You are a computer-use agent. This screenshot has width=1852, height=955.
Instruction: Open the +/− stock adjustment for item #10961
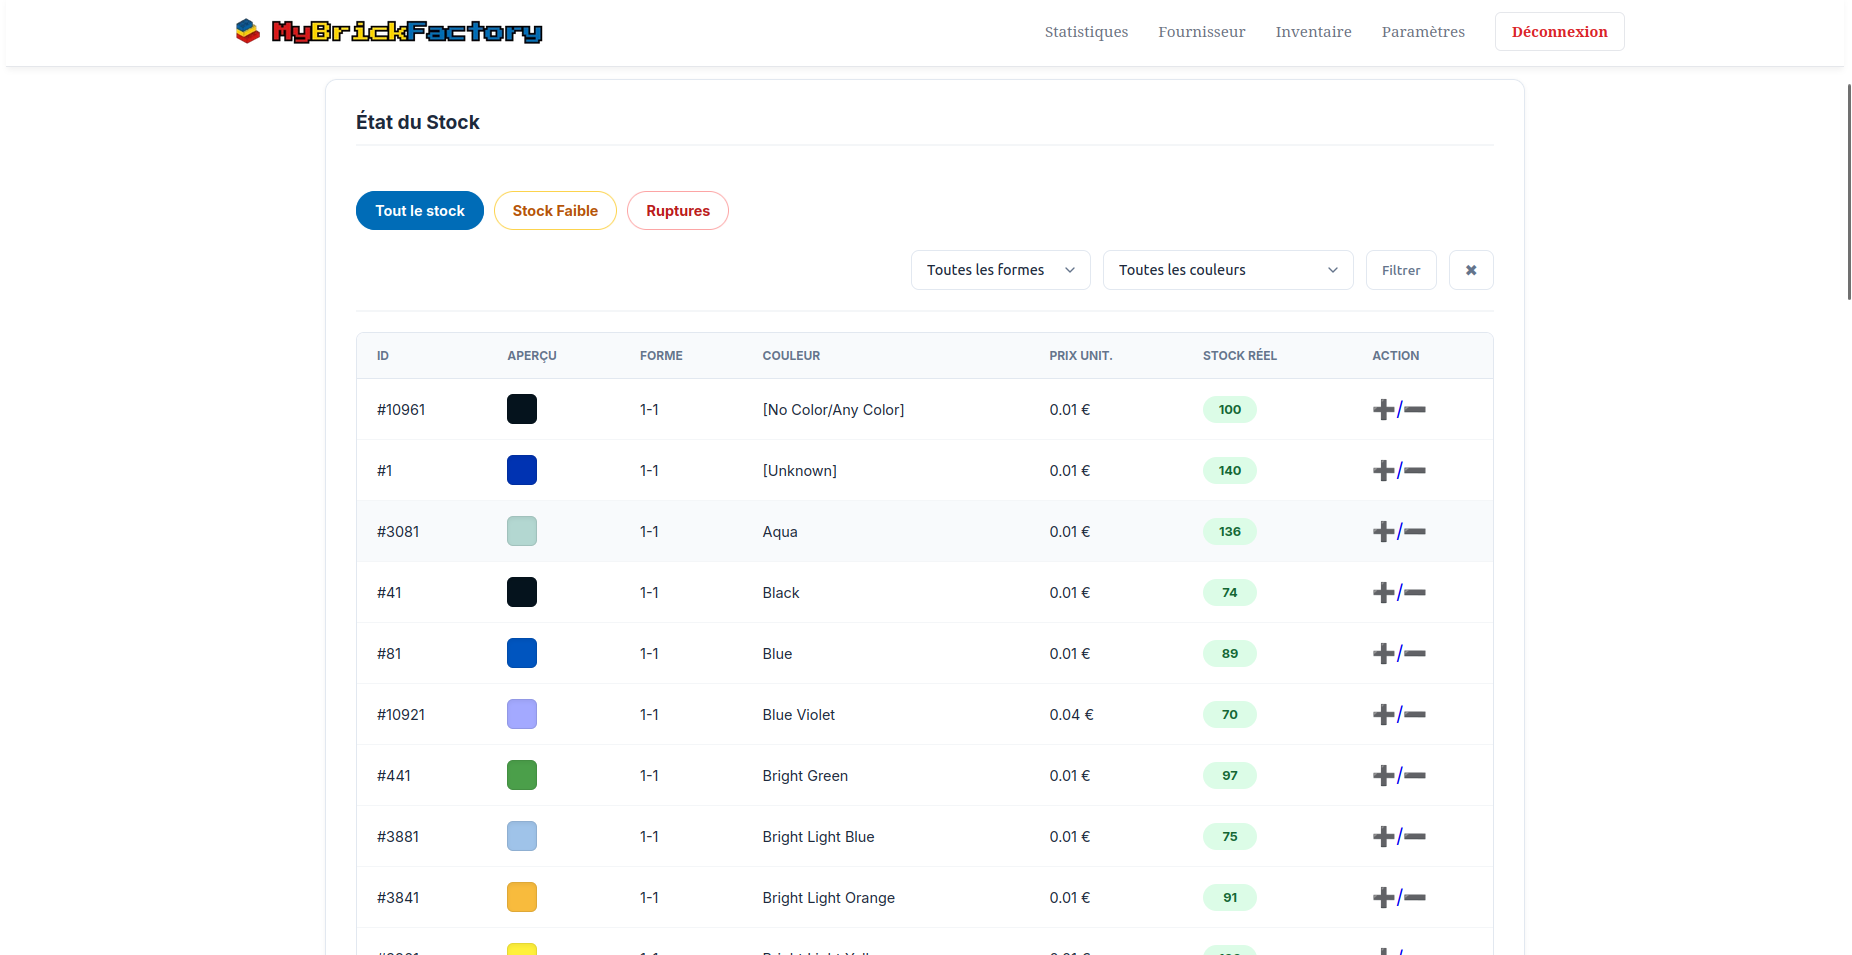tap(1398, 410)
